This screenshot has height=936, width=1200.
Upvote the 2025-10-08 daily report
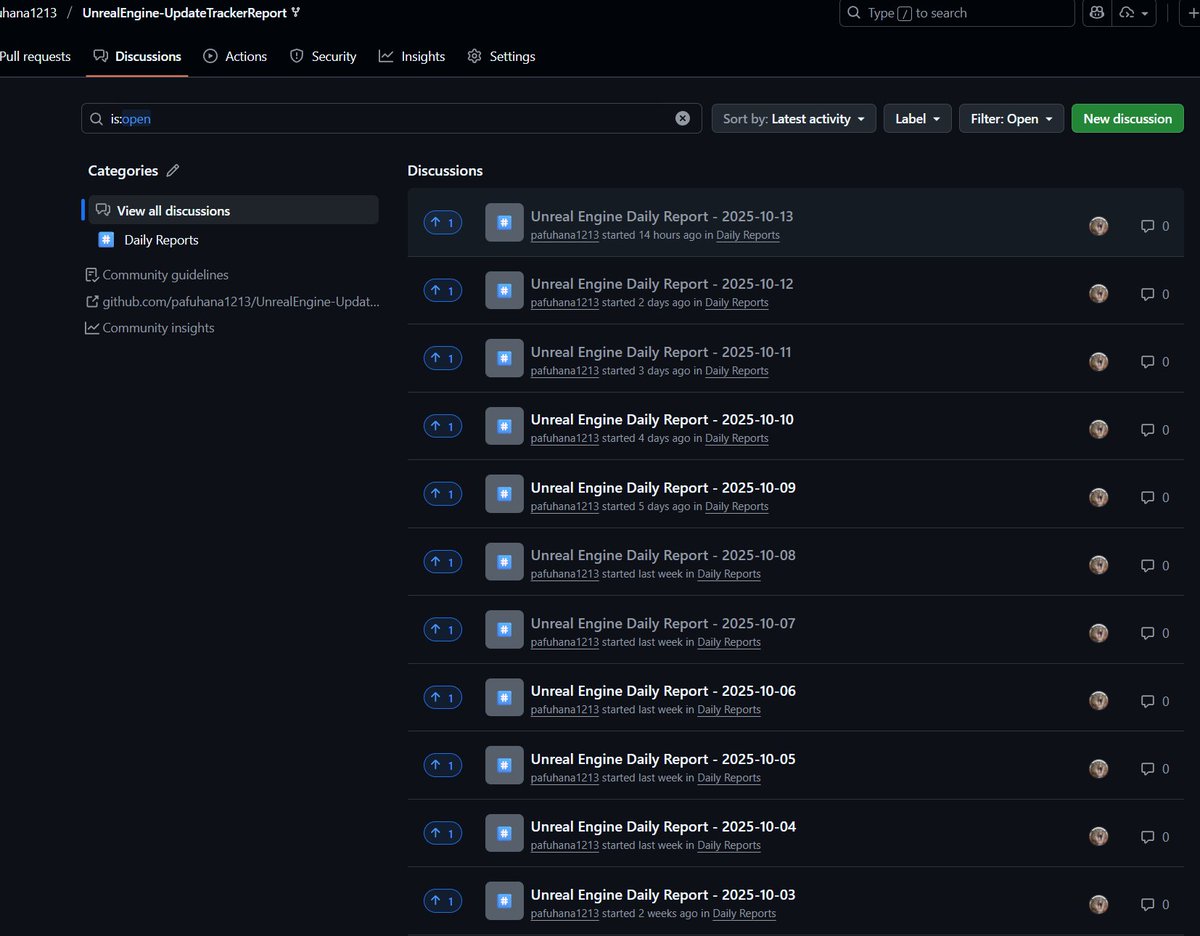click(443, 562)
